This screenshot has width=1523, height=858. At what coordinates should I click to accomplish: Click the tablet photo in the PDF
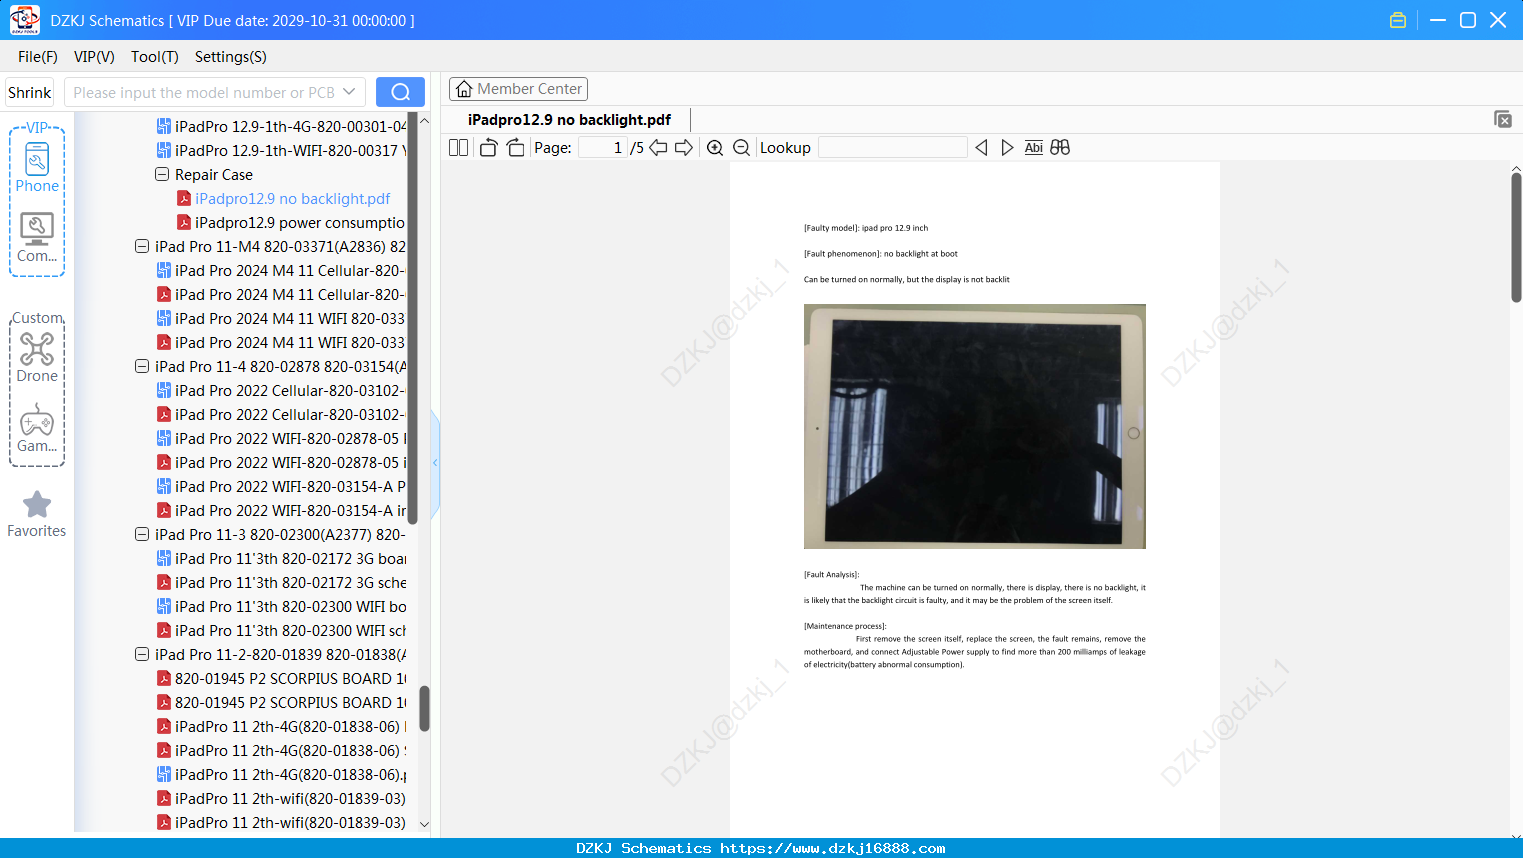[975, 426]
